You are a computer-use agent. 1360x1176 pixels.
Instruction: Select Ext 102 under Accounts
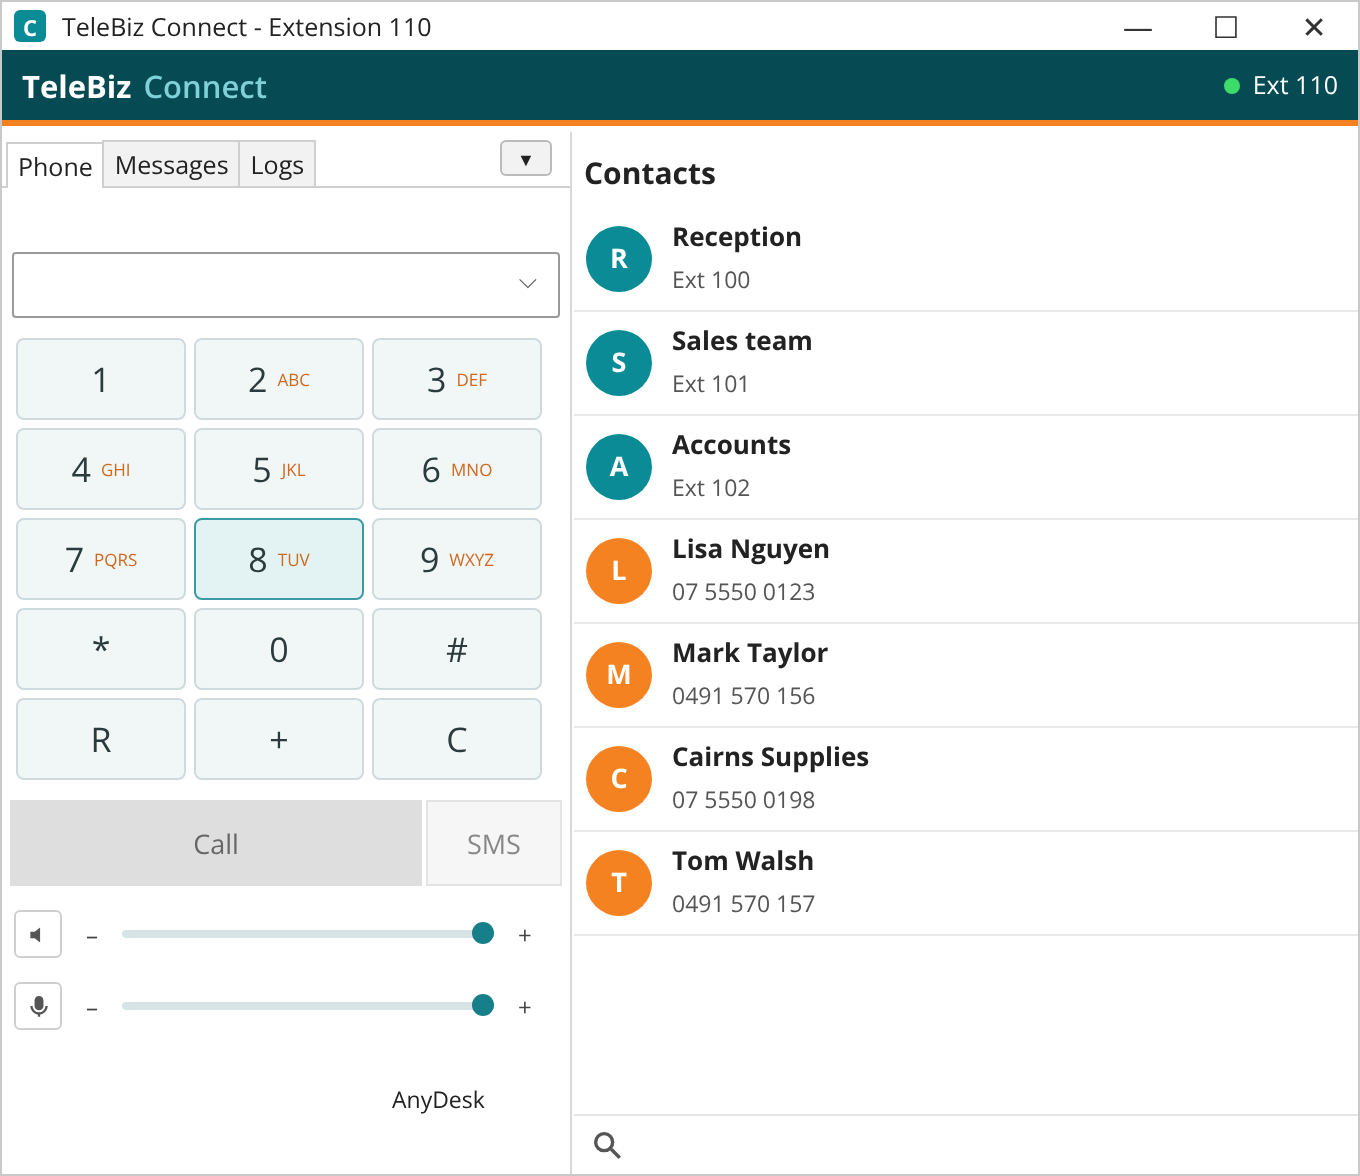(x=711, y=488)
